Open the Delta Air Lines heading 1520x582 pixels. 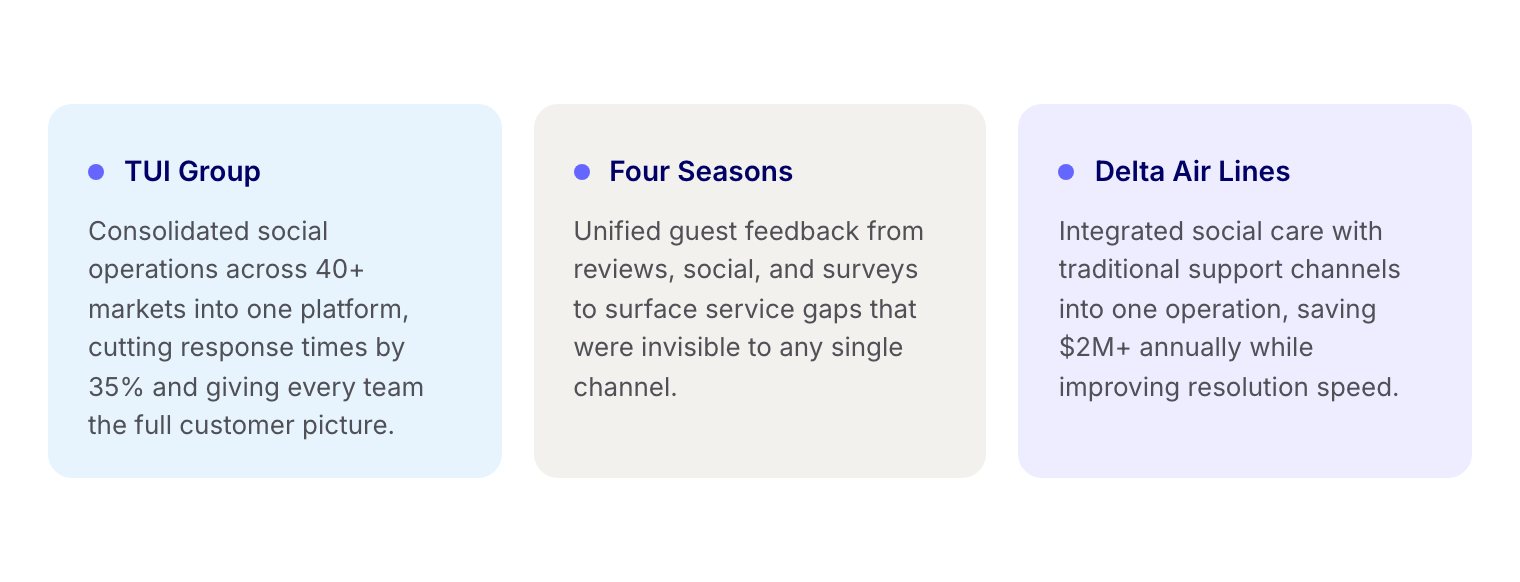tap(1191, 172)
